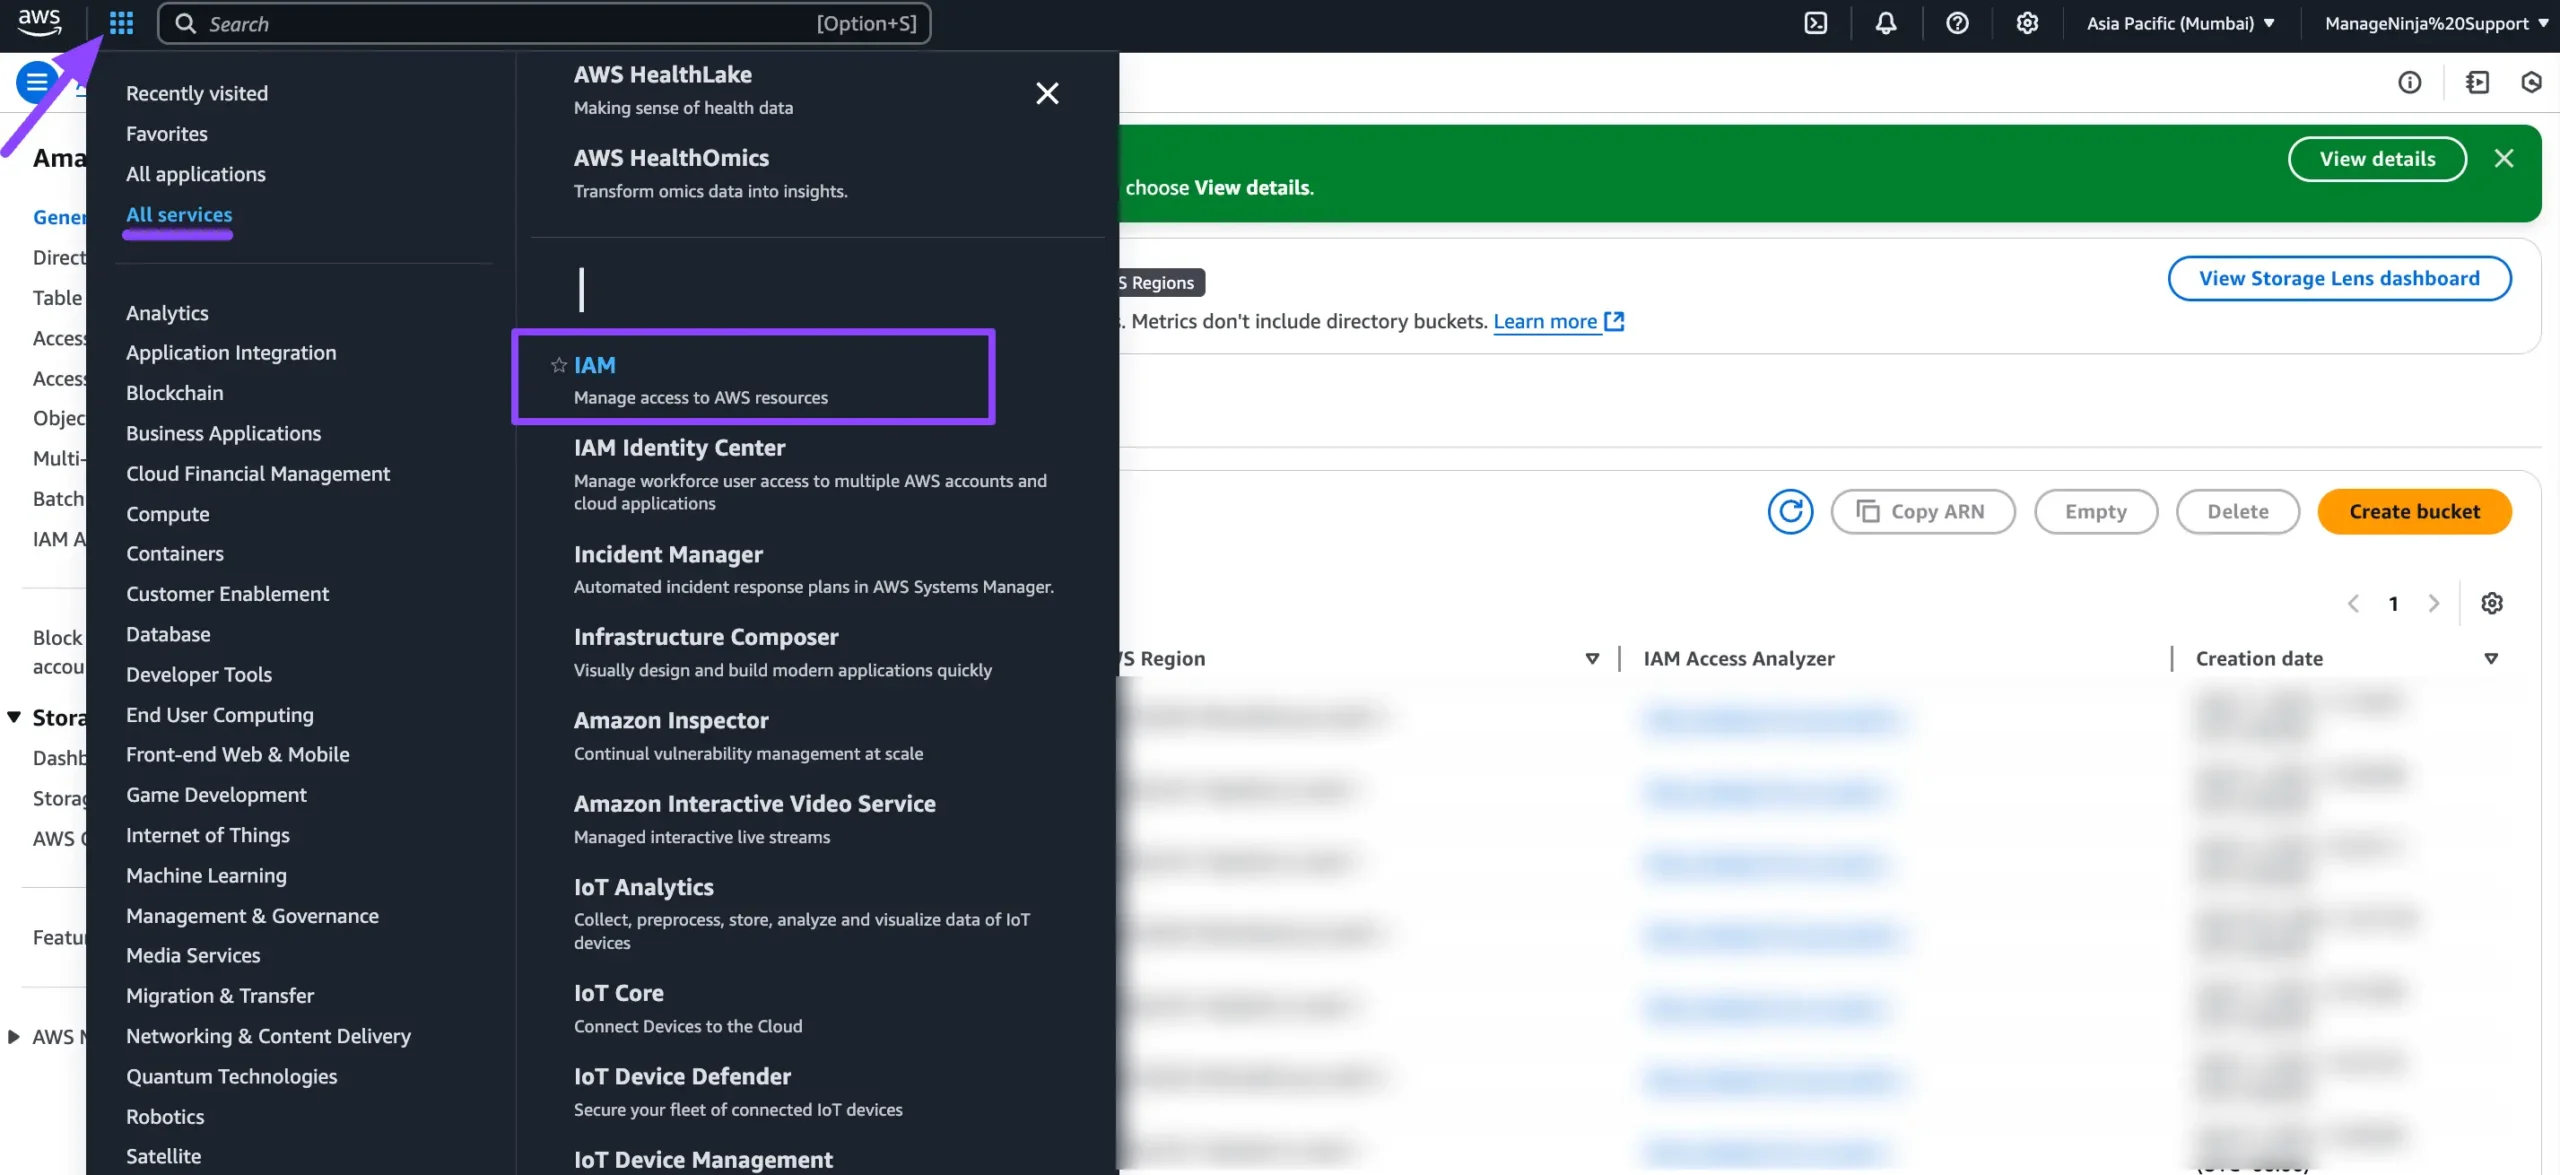Open the ManageNinja Support account menu
Viewport: 2560px width, 1175px height.
(x=2436, y=23)
